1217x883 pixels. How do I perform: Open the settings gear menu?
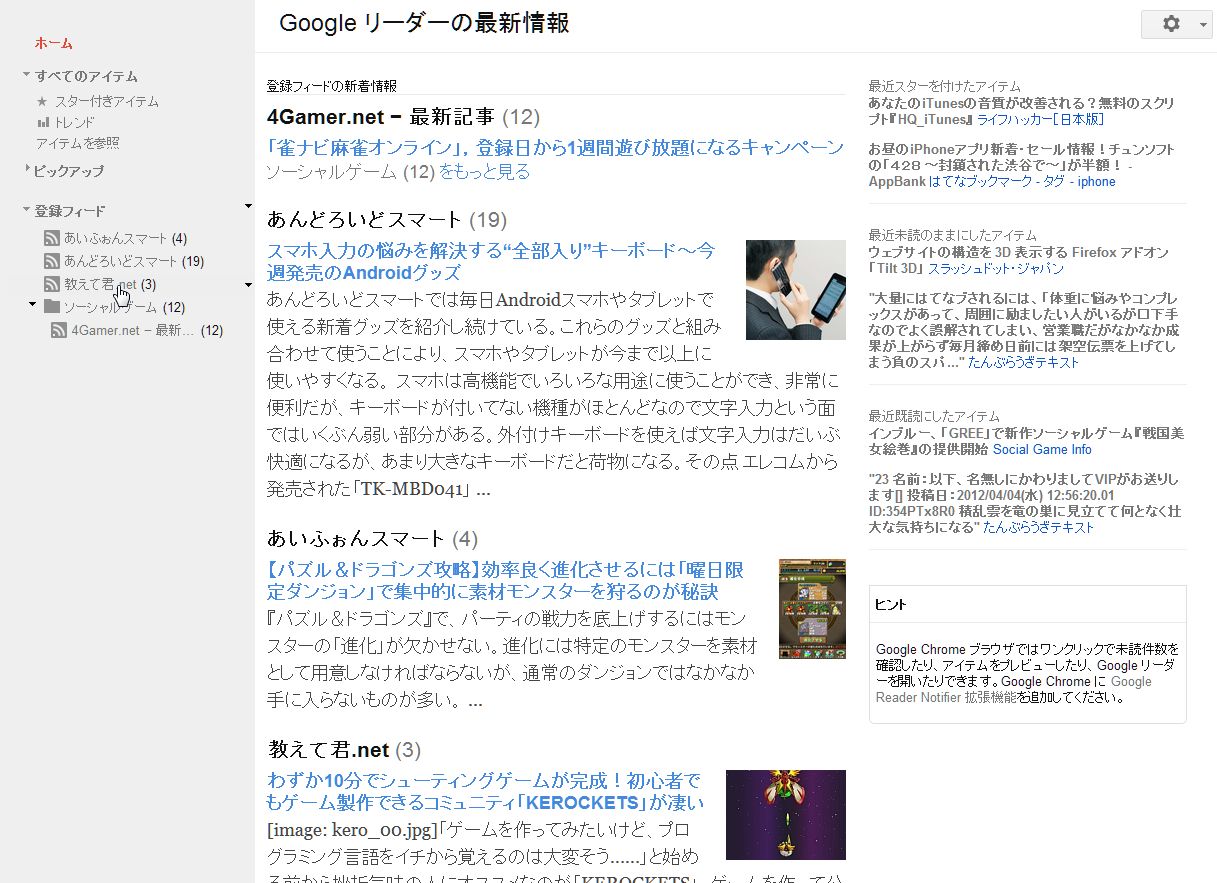1171,24
